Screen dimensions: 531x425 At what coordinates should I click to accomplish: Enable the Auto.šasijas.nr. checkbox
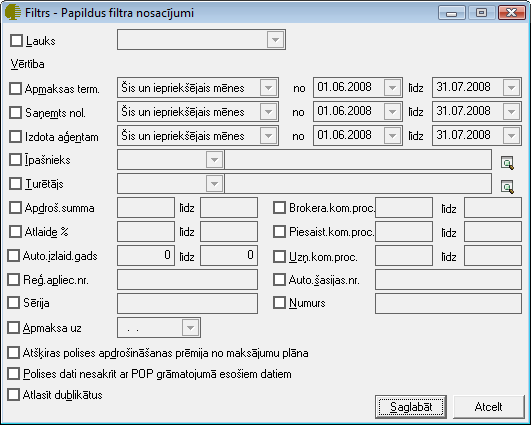pos(279,280)
